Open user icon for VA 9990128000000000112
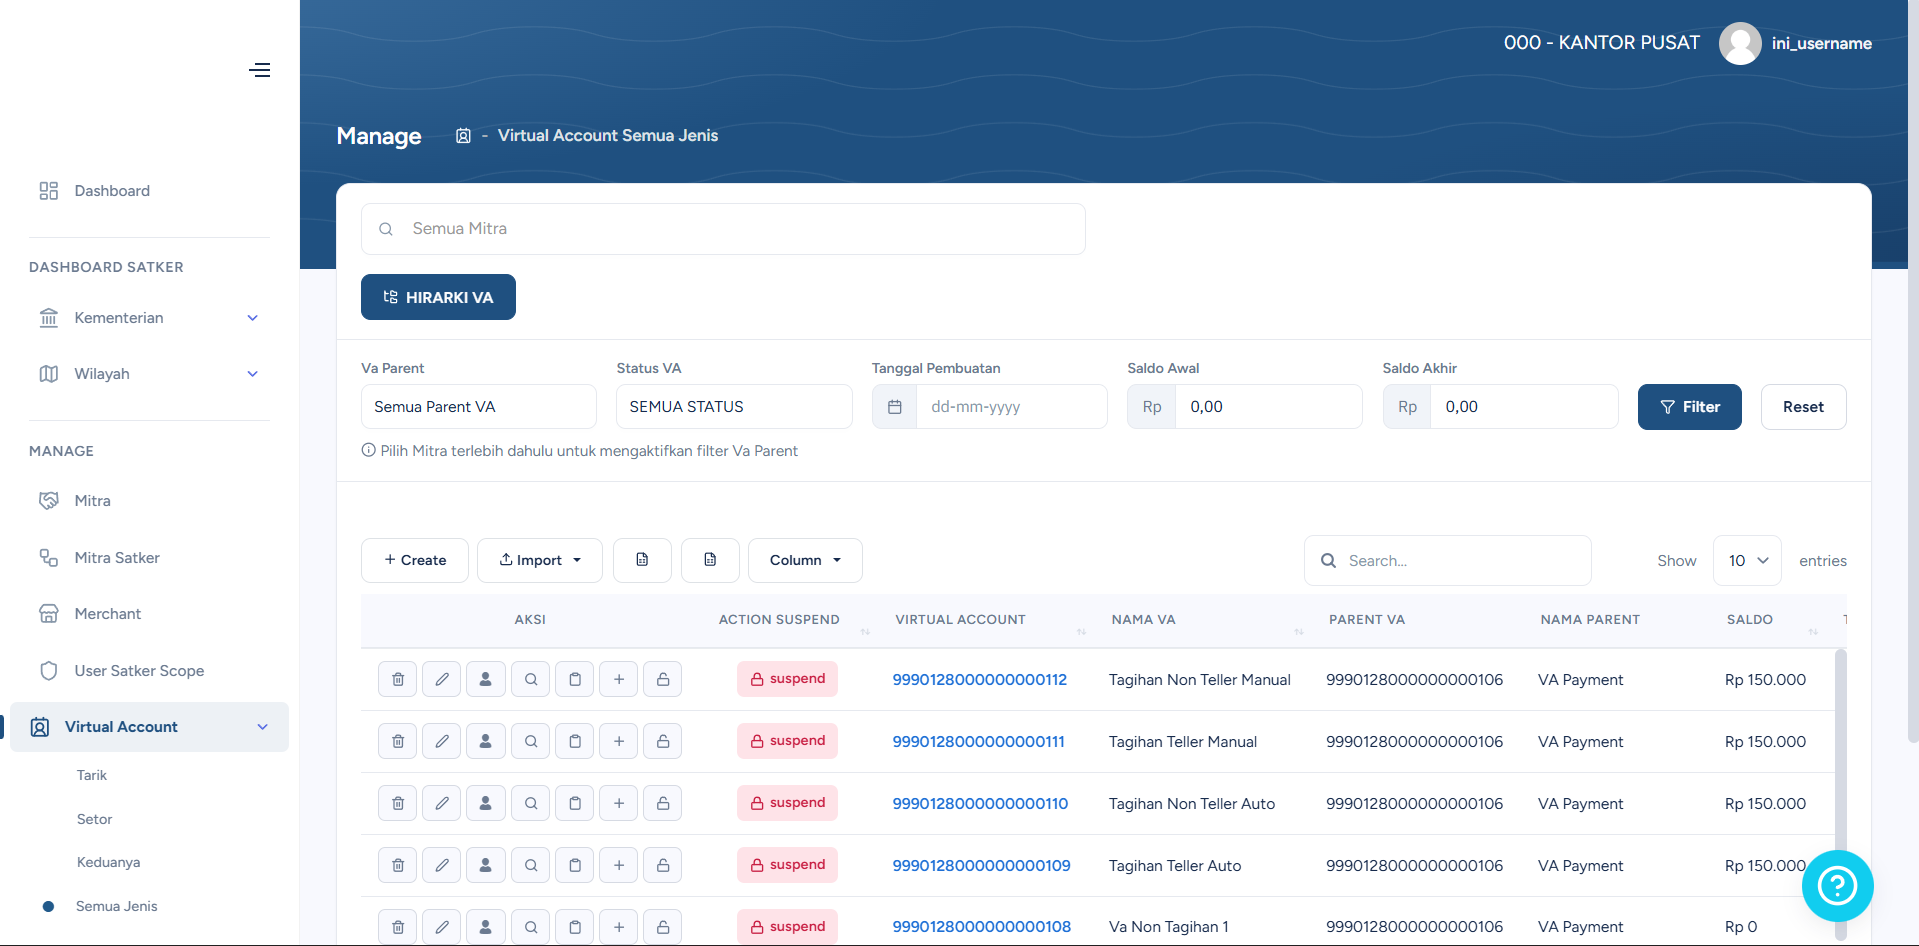Image resolution: width=1919 pixels, height=946 pixels. [x=486, y=679]
